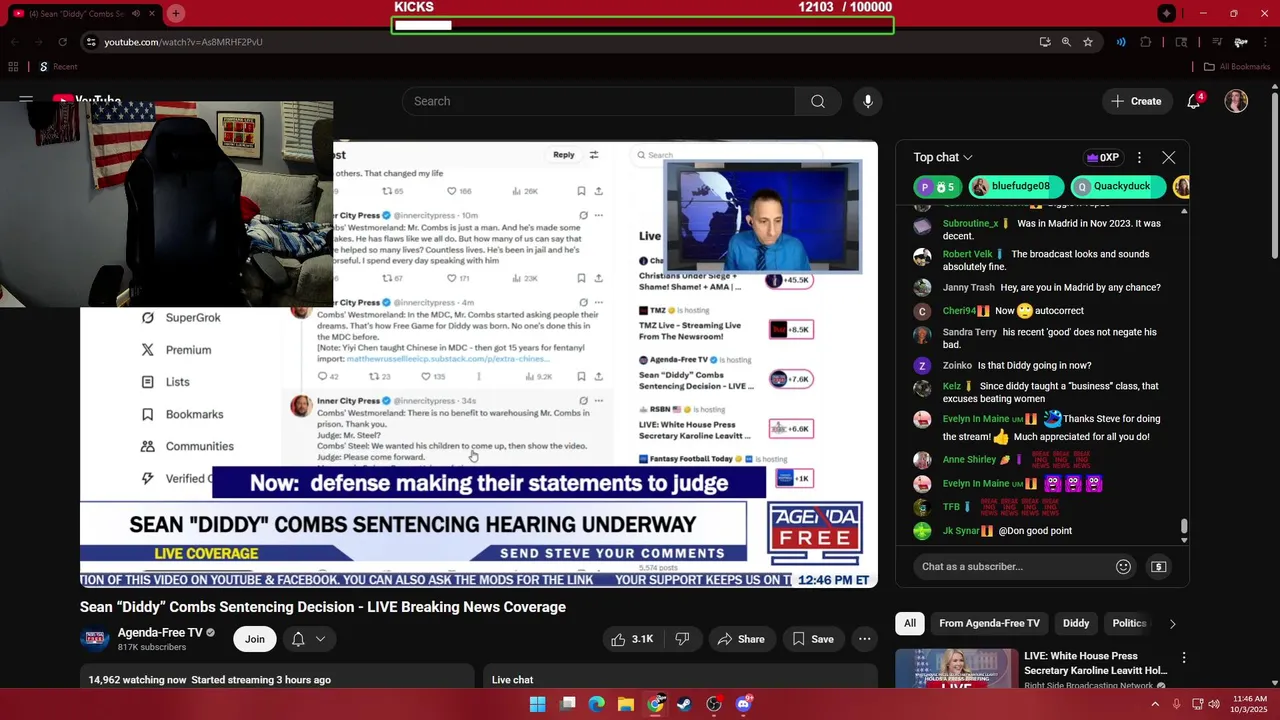The width and height of the screenshot is (1280, 720).
Task: Reload the YouTube page
Action: (x=62, y=42)
